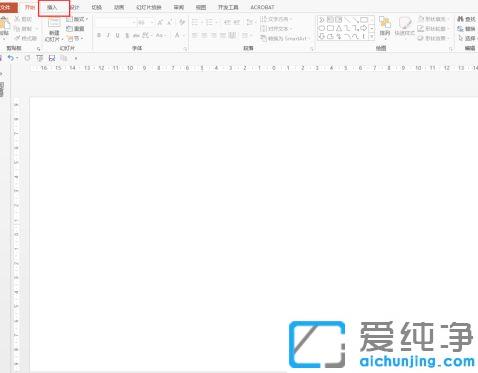Open the 版式 (Layout) dropdown
Viewport: 478px width, 373px height.
pyautogui.click(x=77, y=19)
